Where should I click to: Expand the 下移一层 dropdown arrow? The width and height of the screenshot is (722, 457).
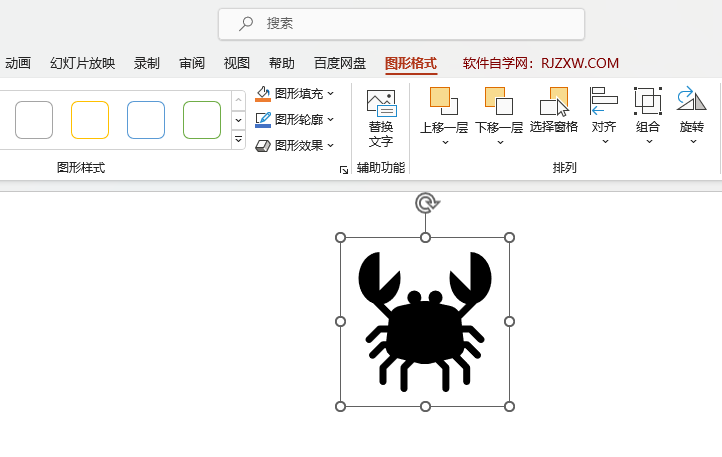point(500,142)
